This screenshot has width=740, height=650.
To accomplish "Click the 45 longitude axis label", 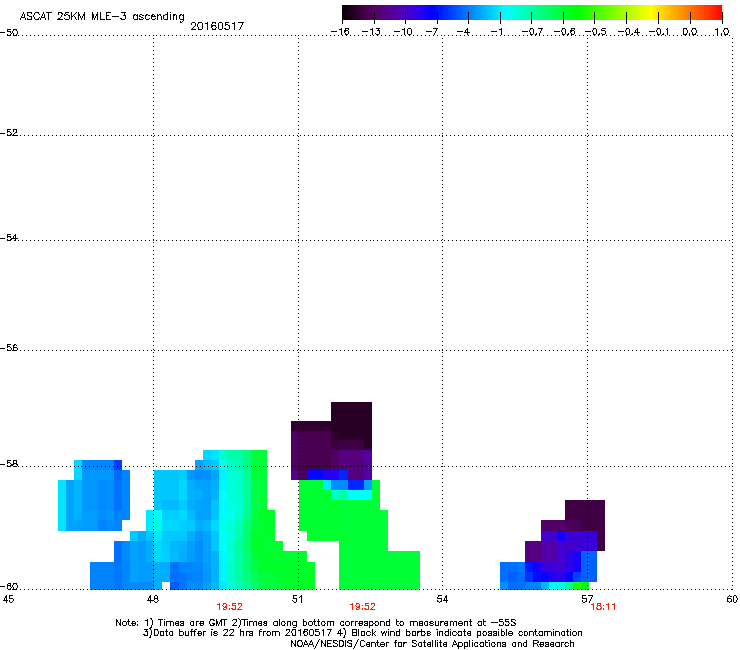I will [8, 599].
